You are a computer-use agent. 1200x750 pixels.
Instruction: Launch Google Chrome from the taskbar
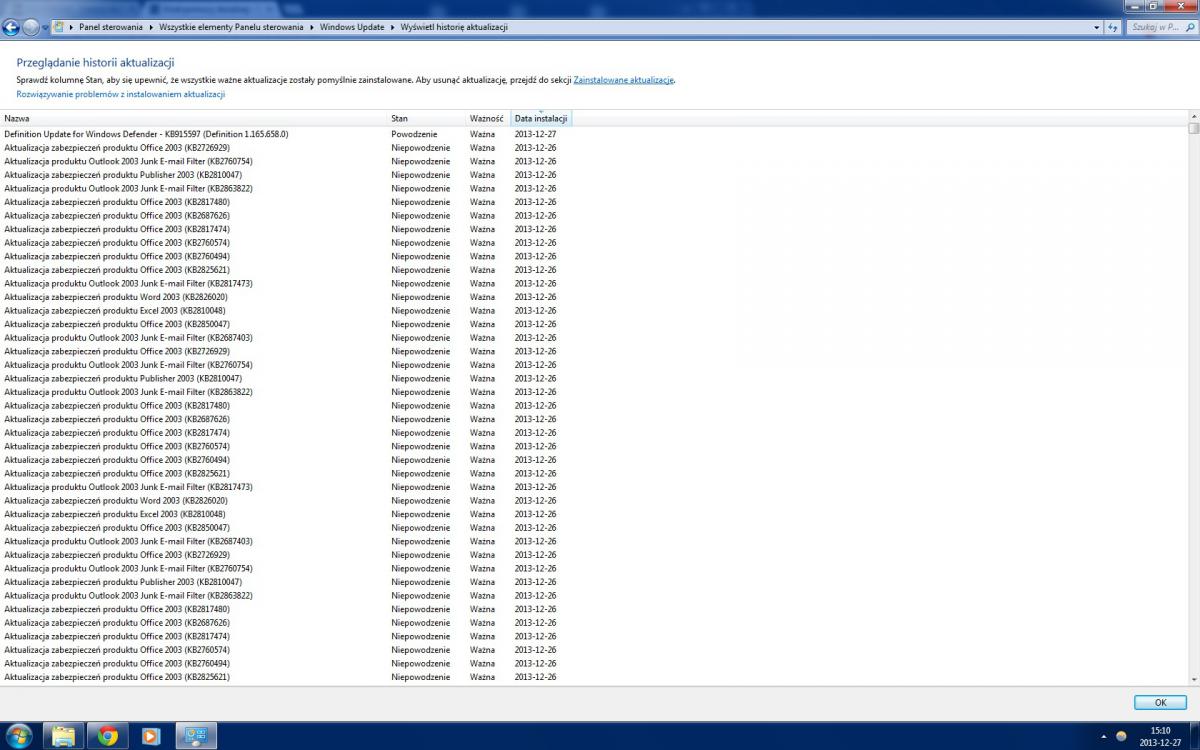click(108, 736)
